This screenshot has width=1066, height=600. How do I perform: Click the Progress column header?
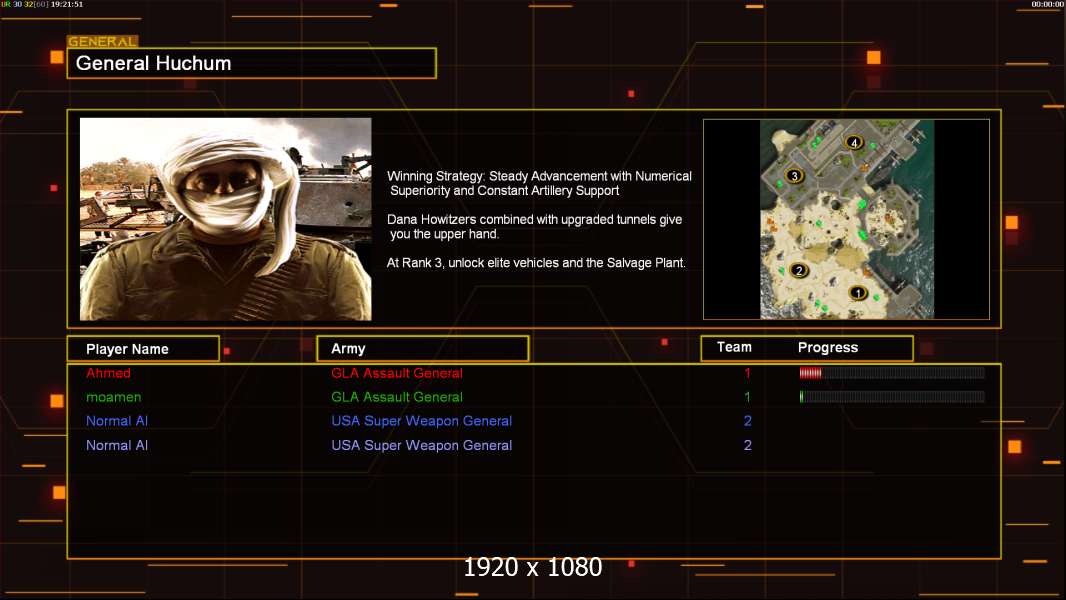[827, 347]
